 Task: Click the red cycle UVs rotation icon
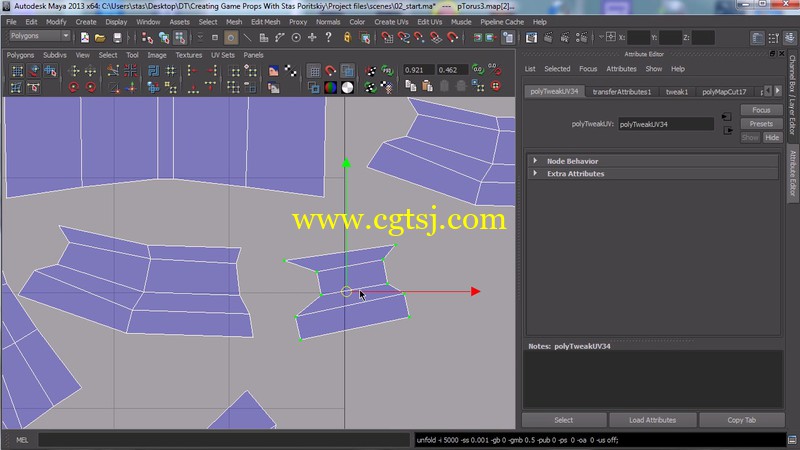pos(495,87)
